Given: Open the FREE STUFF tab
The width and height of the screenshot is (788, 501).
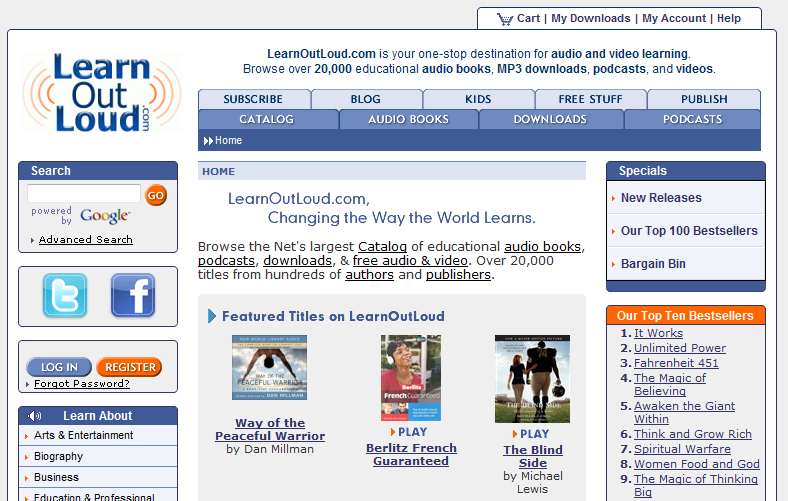Looking at the screenshot, I should pyautogui.click(x=590, y=99).
